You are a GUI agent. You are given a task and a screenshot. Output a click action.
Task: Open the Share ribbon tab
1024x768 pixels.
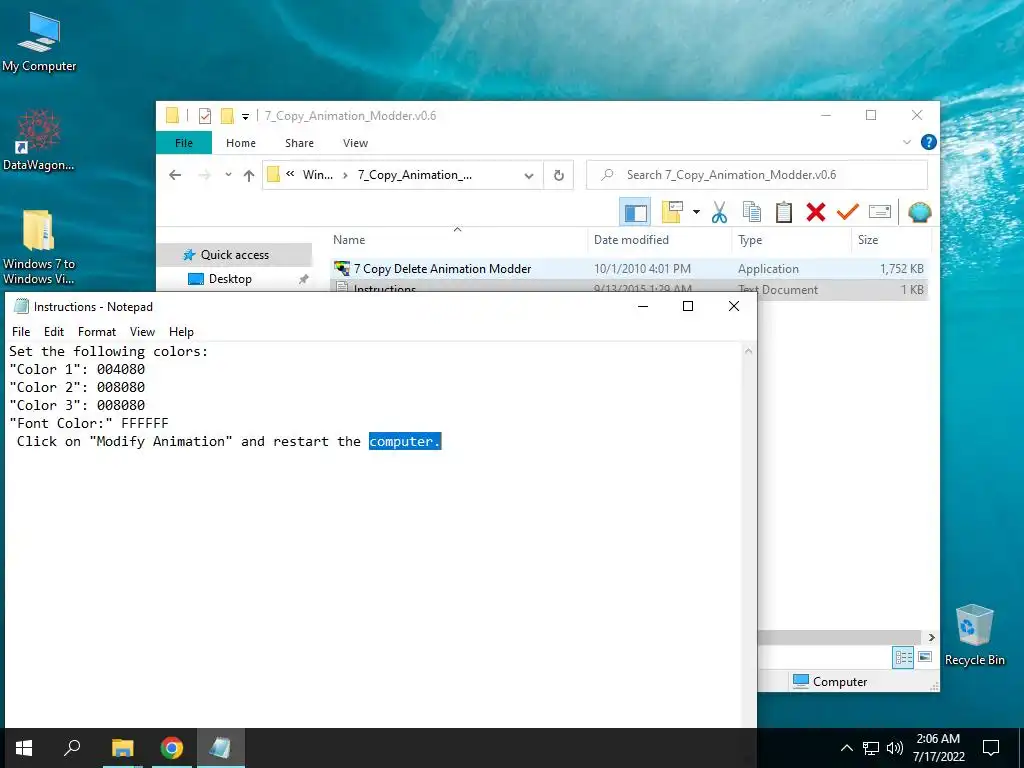[299, 143]
